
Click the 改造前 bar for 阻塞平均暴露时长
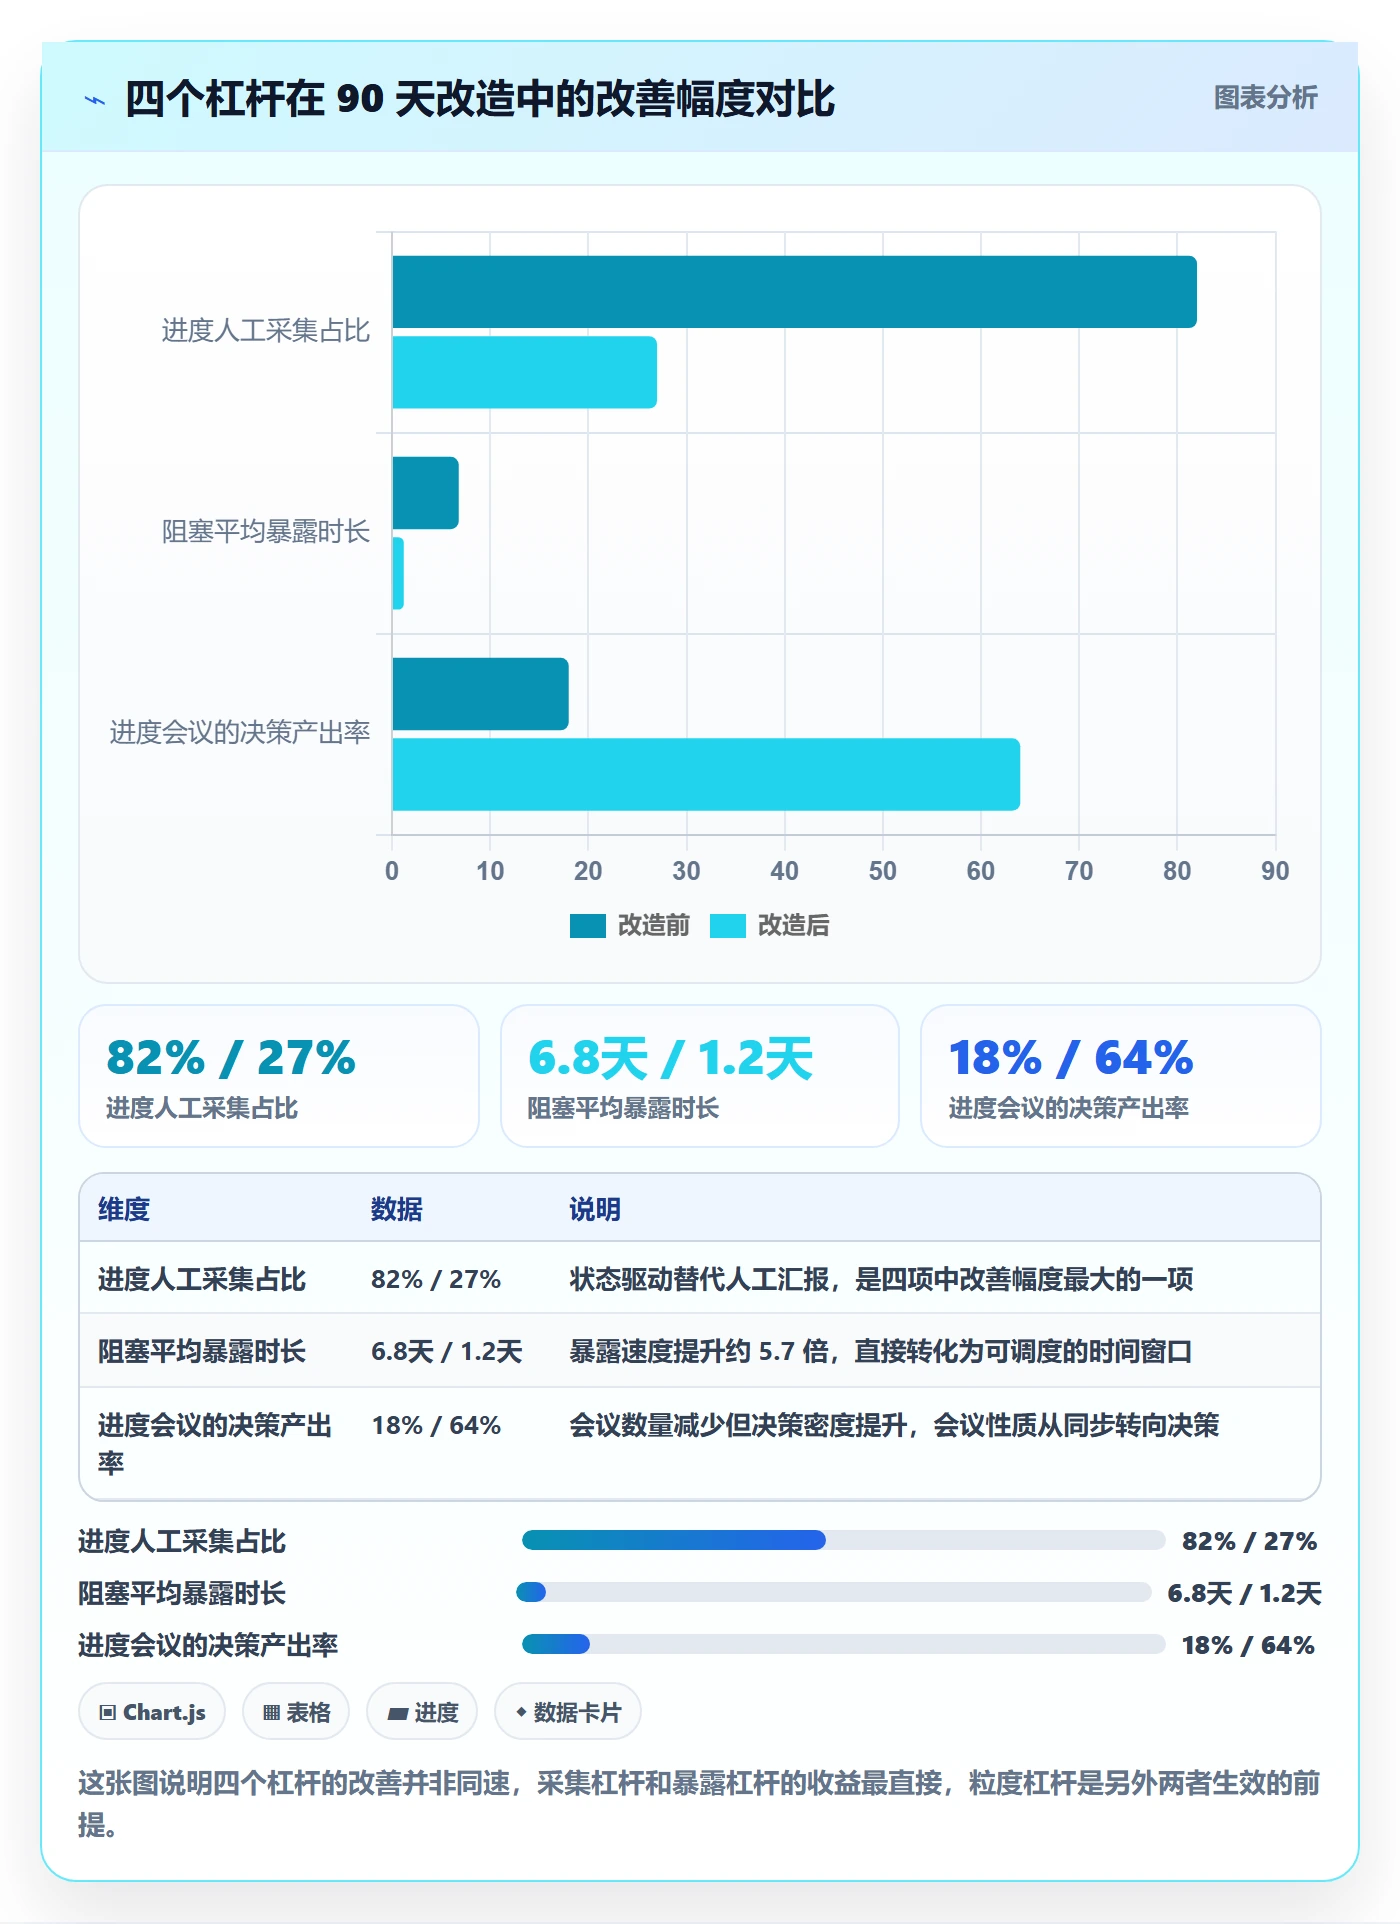(x=425, y=493)
